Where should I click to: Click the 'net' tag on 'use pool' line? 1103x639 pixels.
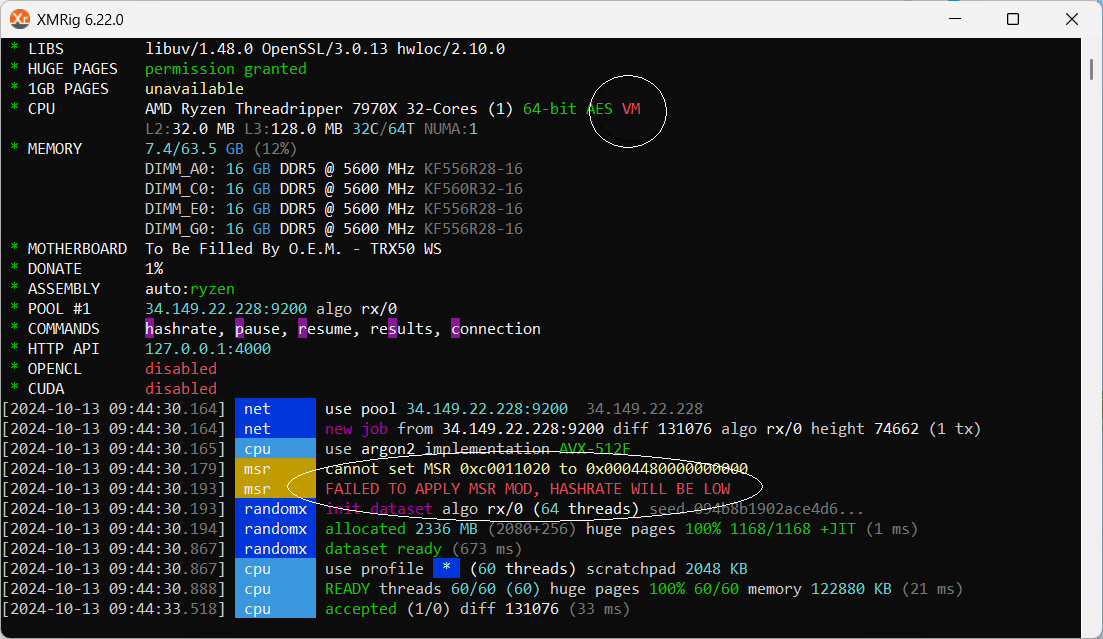[x=275, y=409]
